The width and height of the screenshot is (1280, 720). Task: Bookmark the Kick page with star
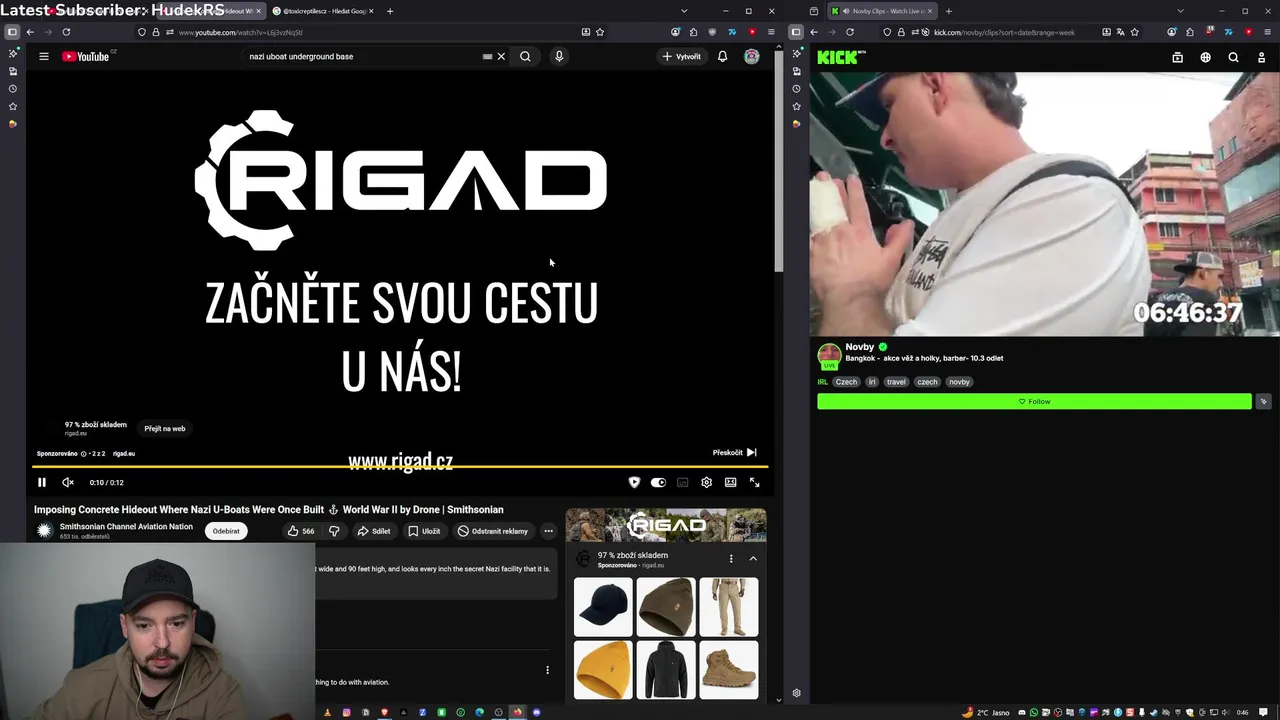point(1135,32)
